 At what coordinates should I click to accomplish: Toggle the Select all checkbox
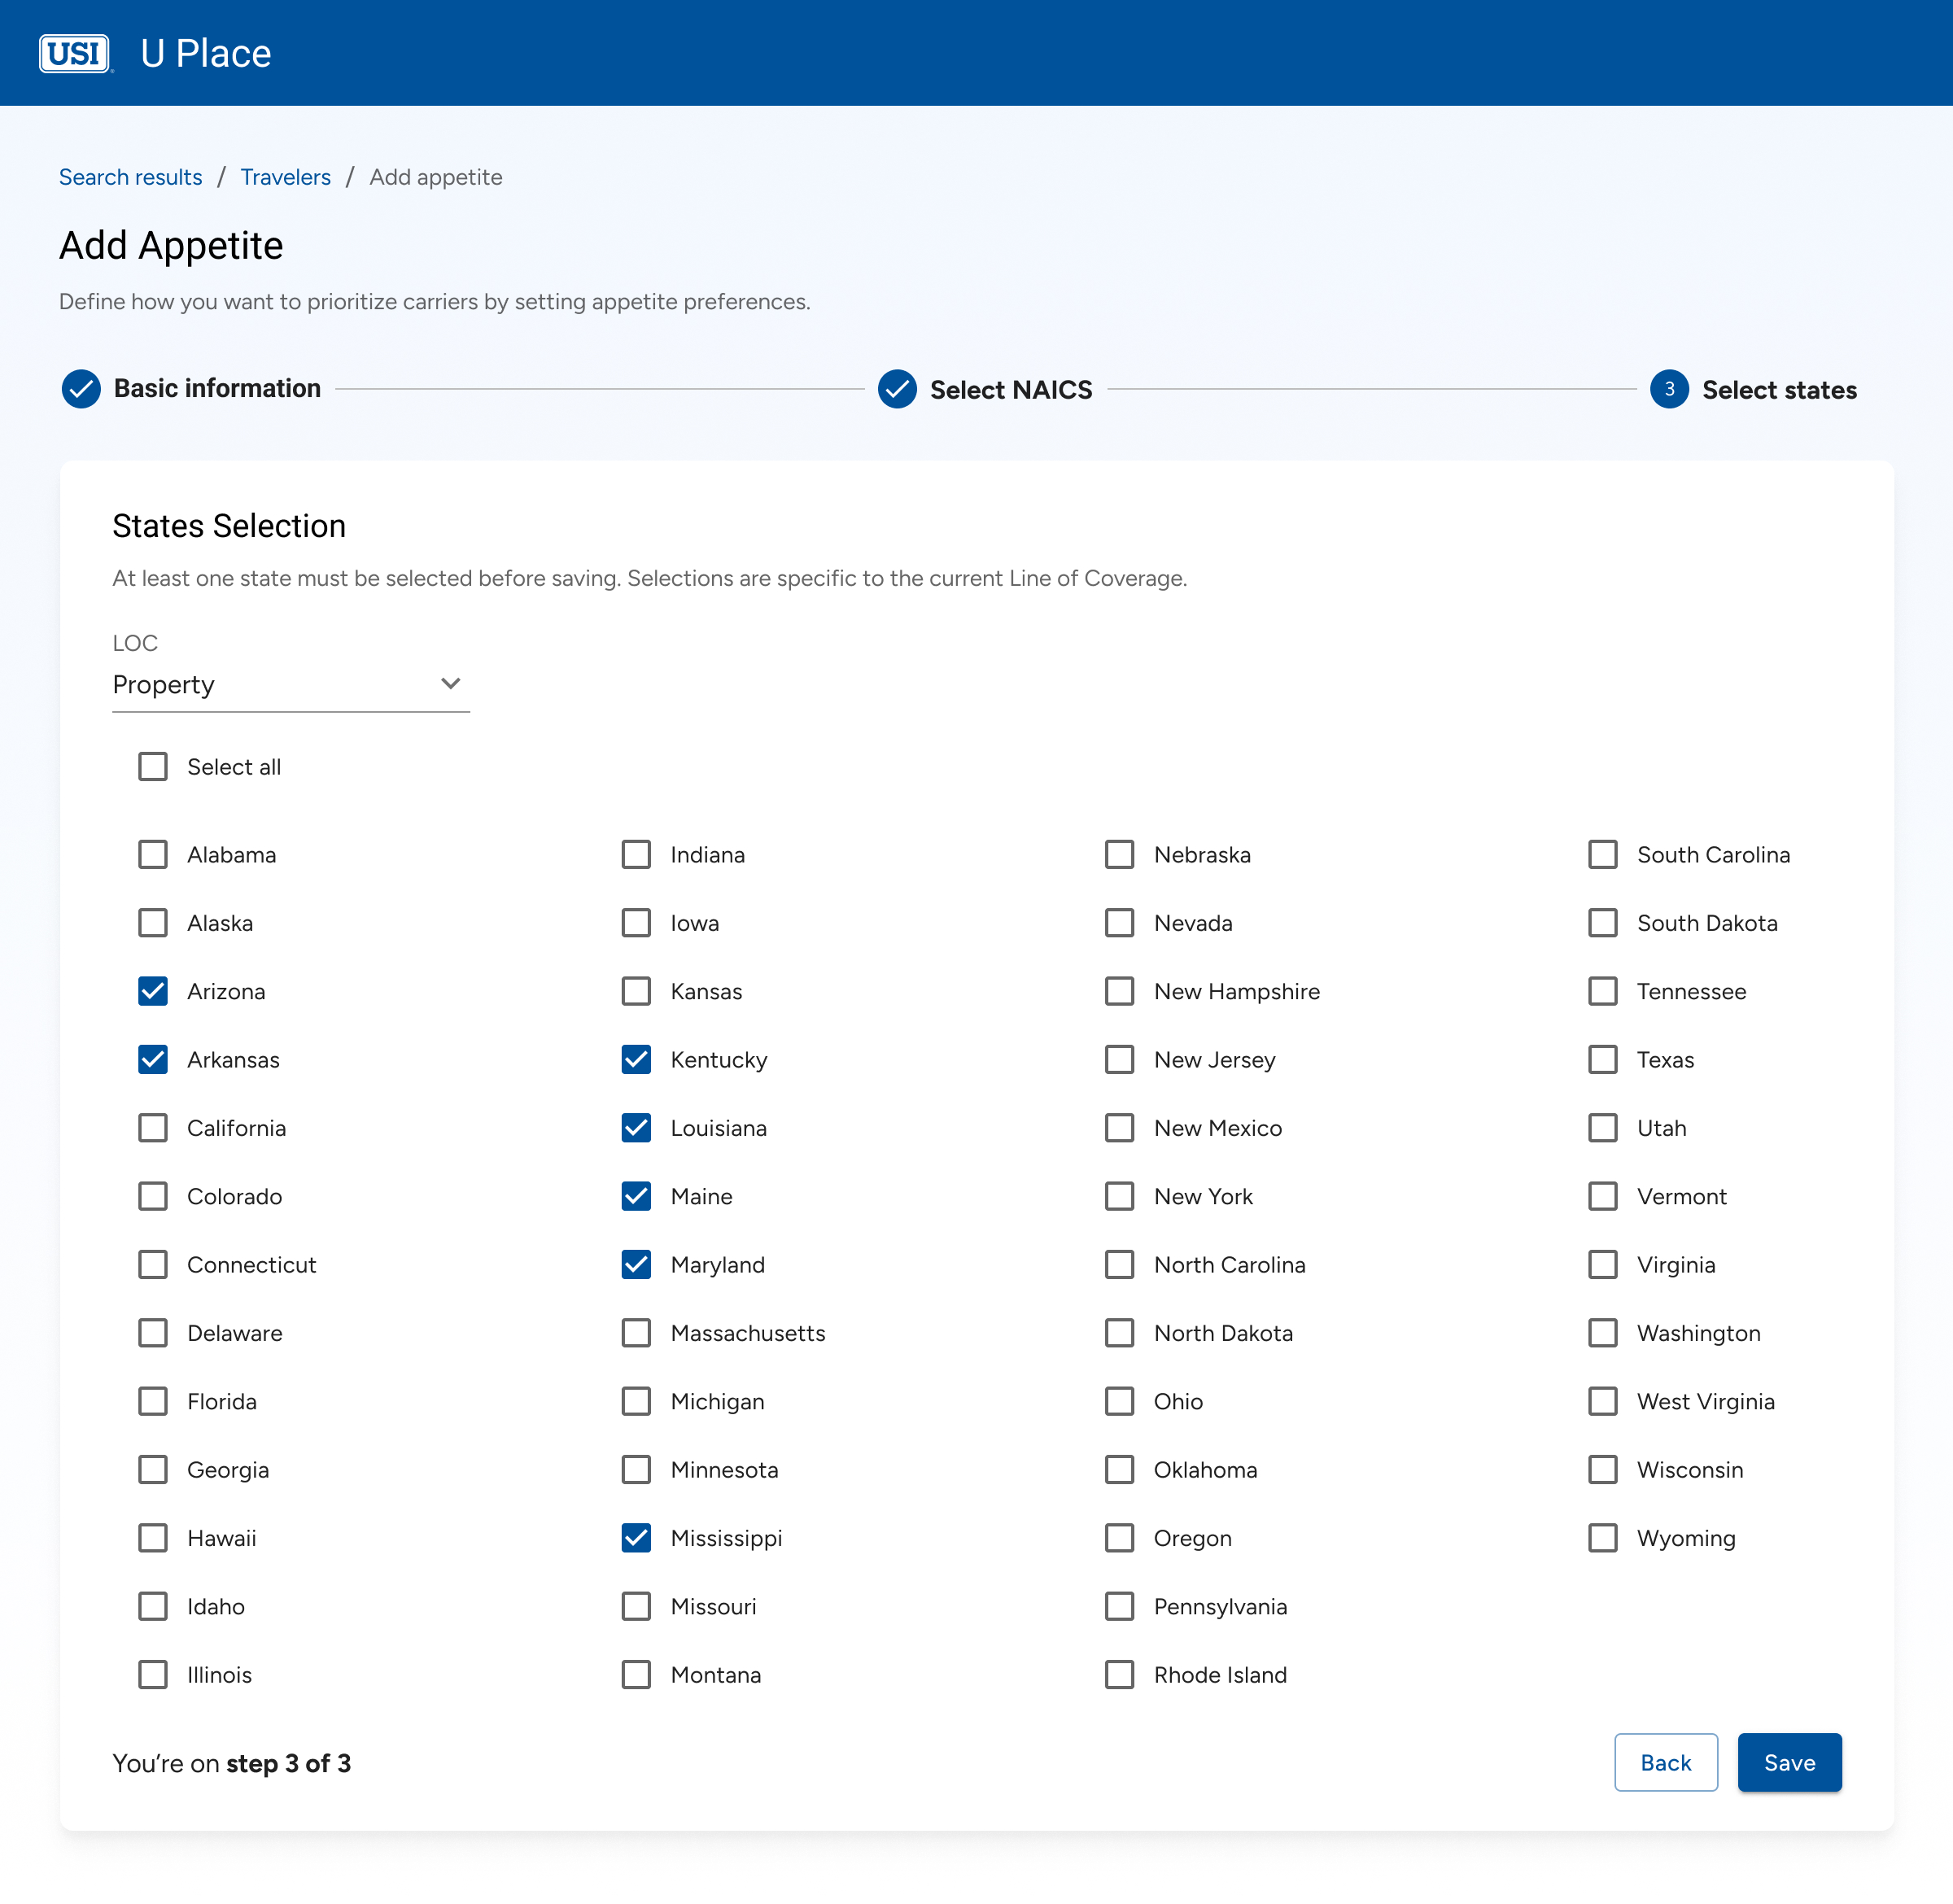(x=153, y=767)
